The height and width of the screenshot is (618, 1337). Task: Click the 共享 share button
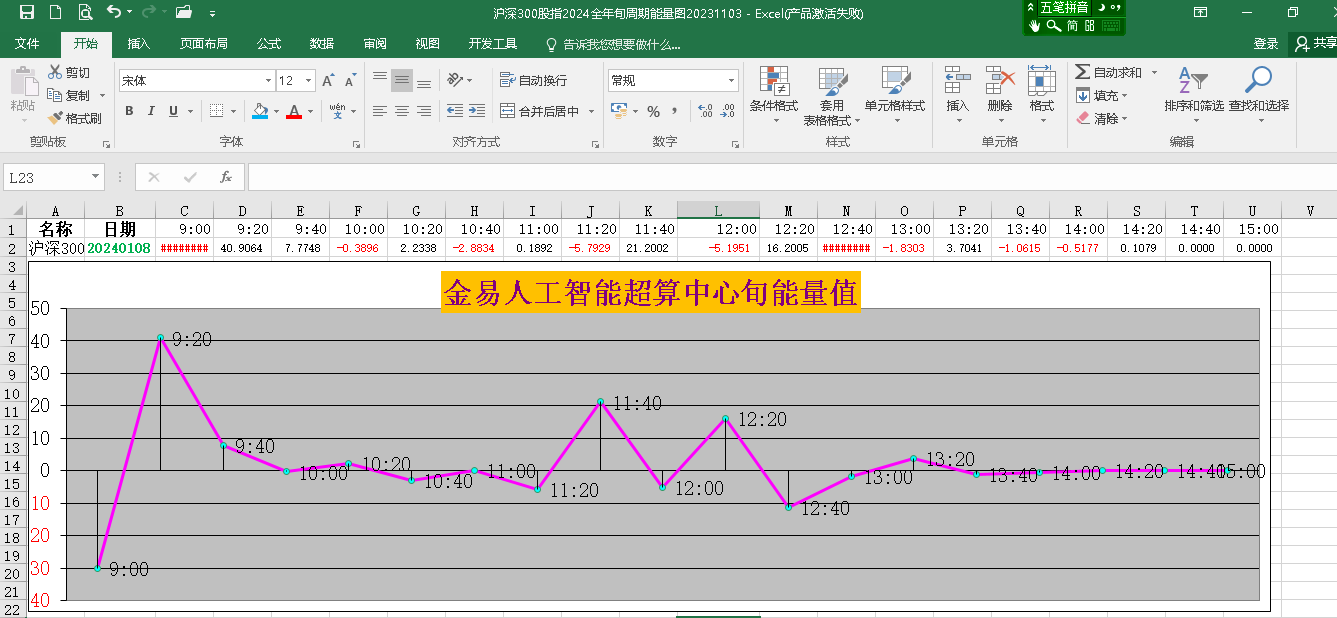coord(1315,44)
